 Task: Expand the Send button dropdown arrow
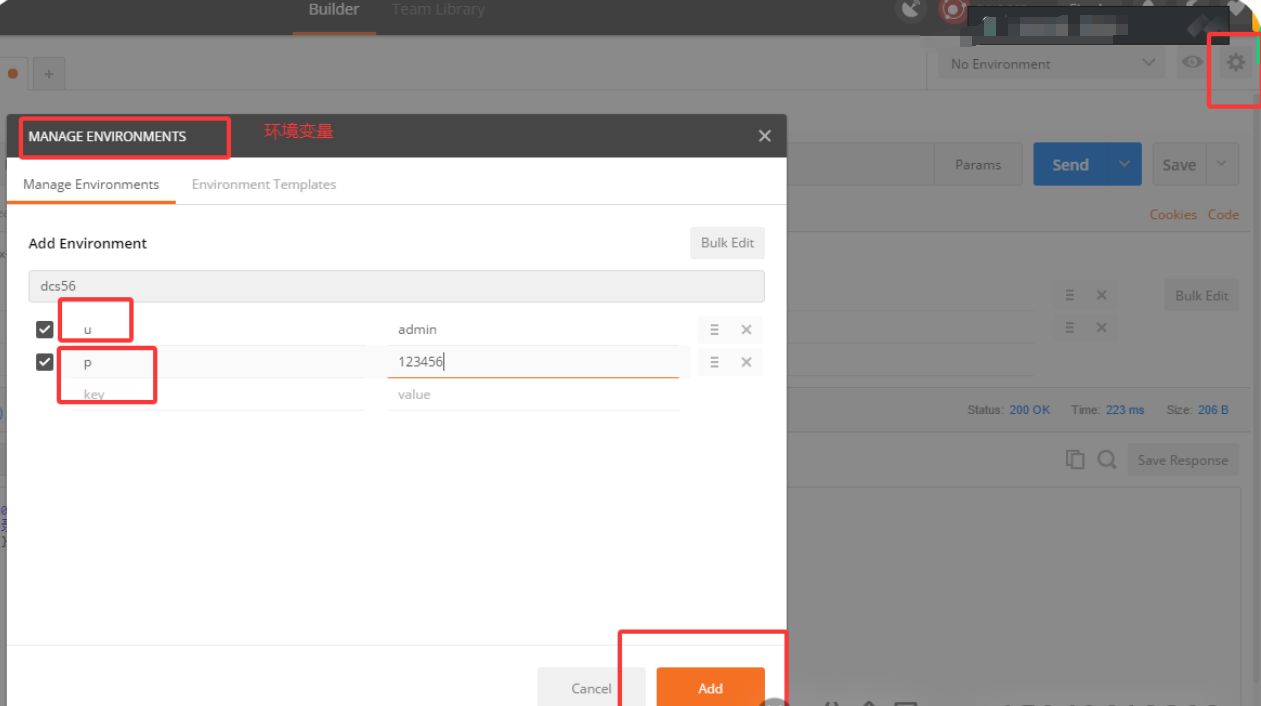coord(1124,164)
